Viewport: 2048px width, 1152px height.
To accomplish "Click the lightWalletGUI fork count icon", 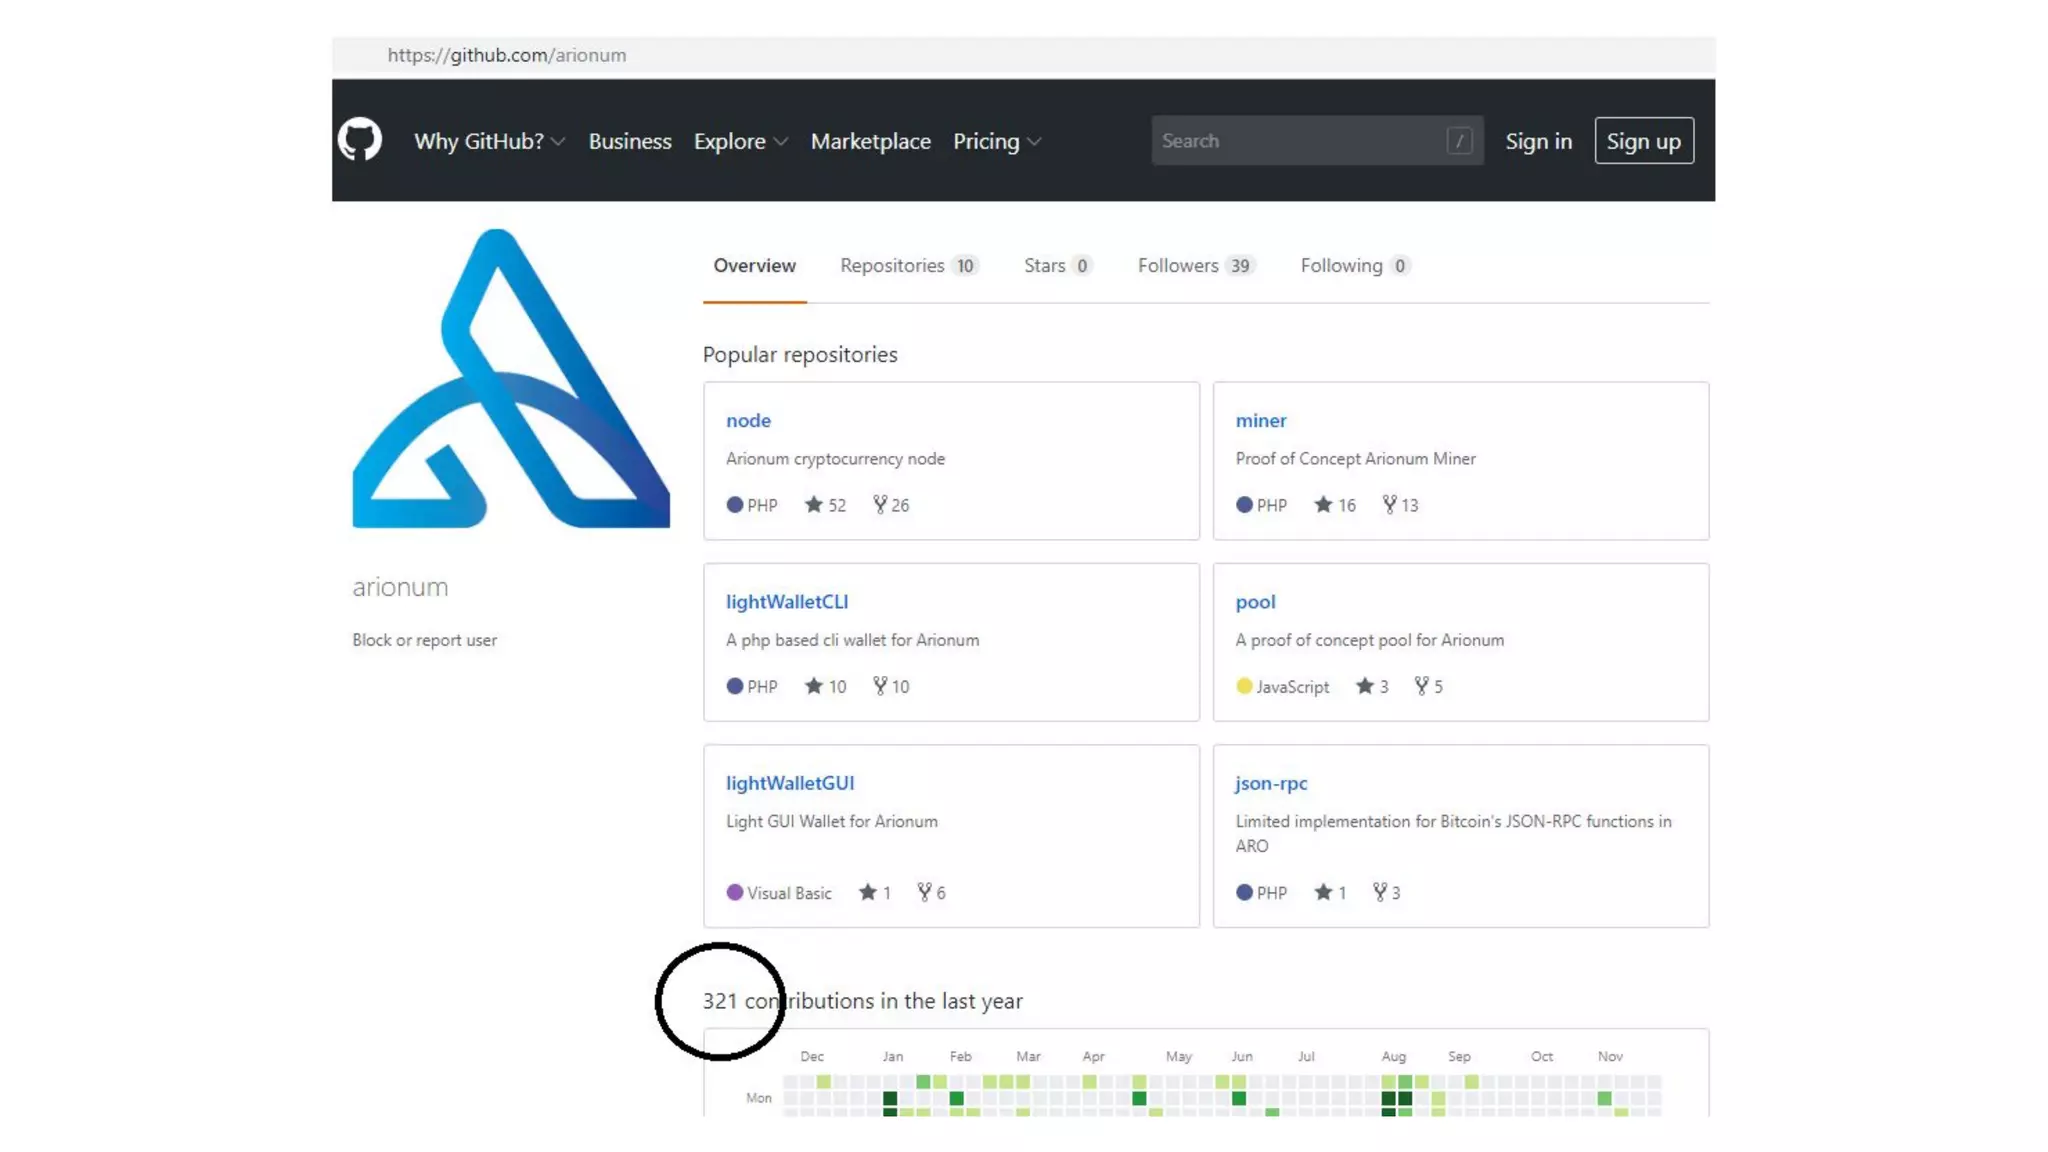I will point(924,891).
